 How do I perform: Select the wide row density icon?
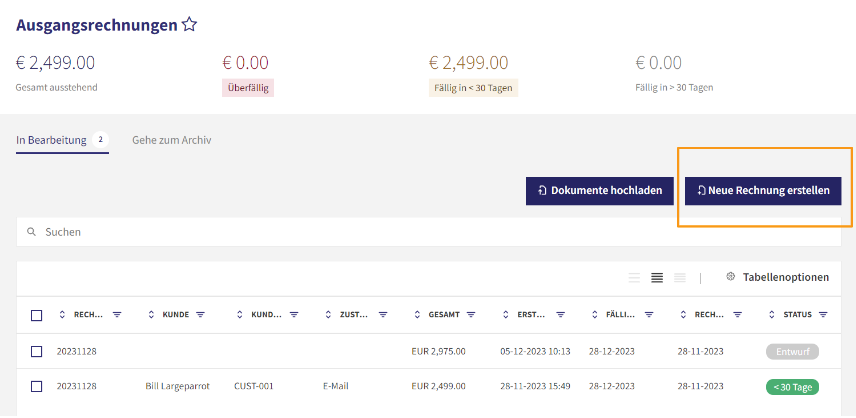634,278
